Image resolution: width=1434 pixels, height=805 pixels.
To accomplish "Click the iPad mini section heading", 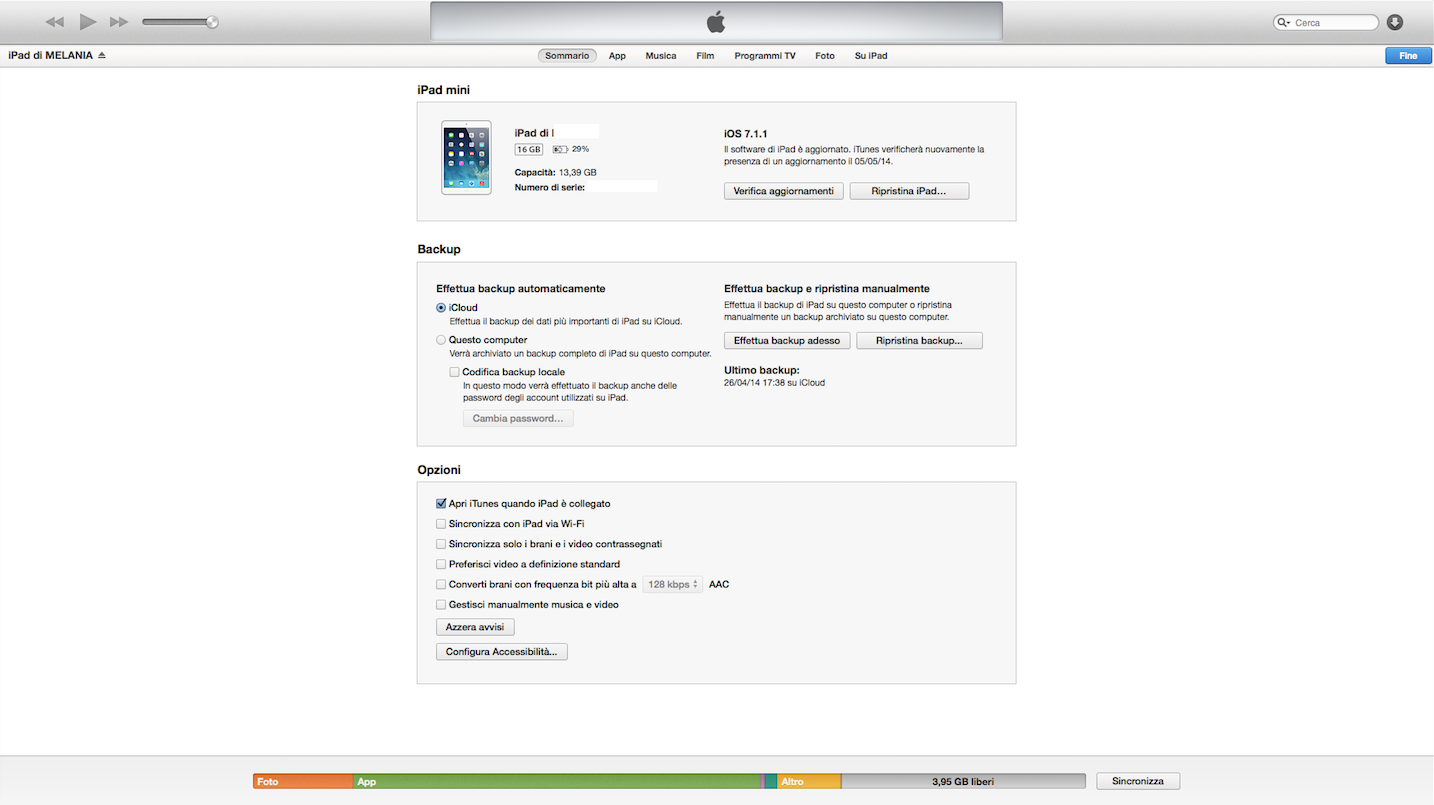I will pos(444,90).
